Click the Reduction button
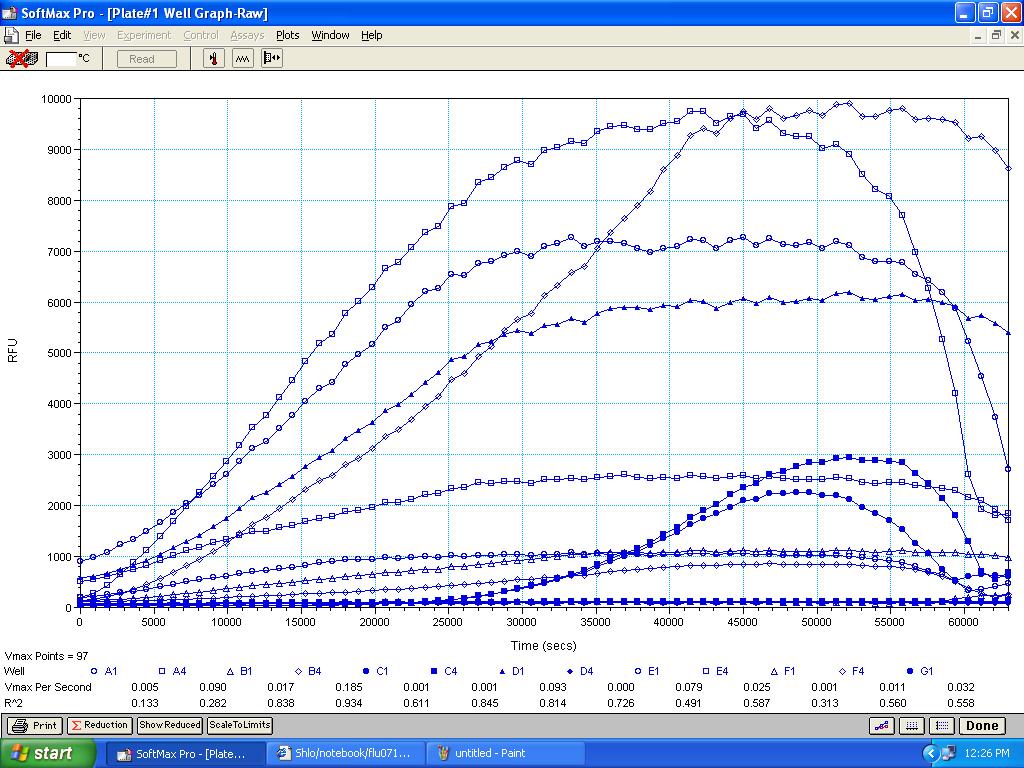 [99, 725]
